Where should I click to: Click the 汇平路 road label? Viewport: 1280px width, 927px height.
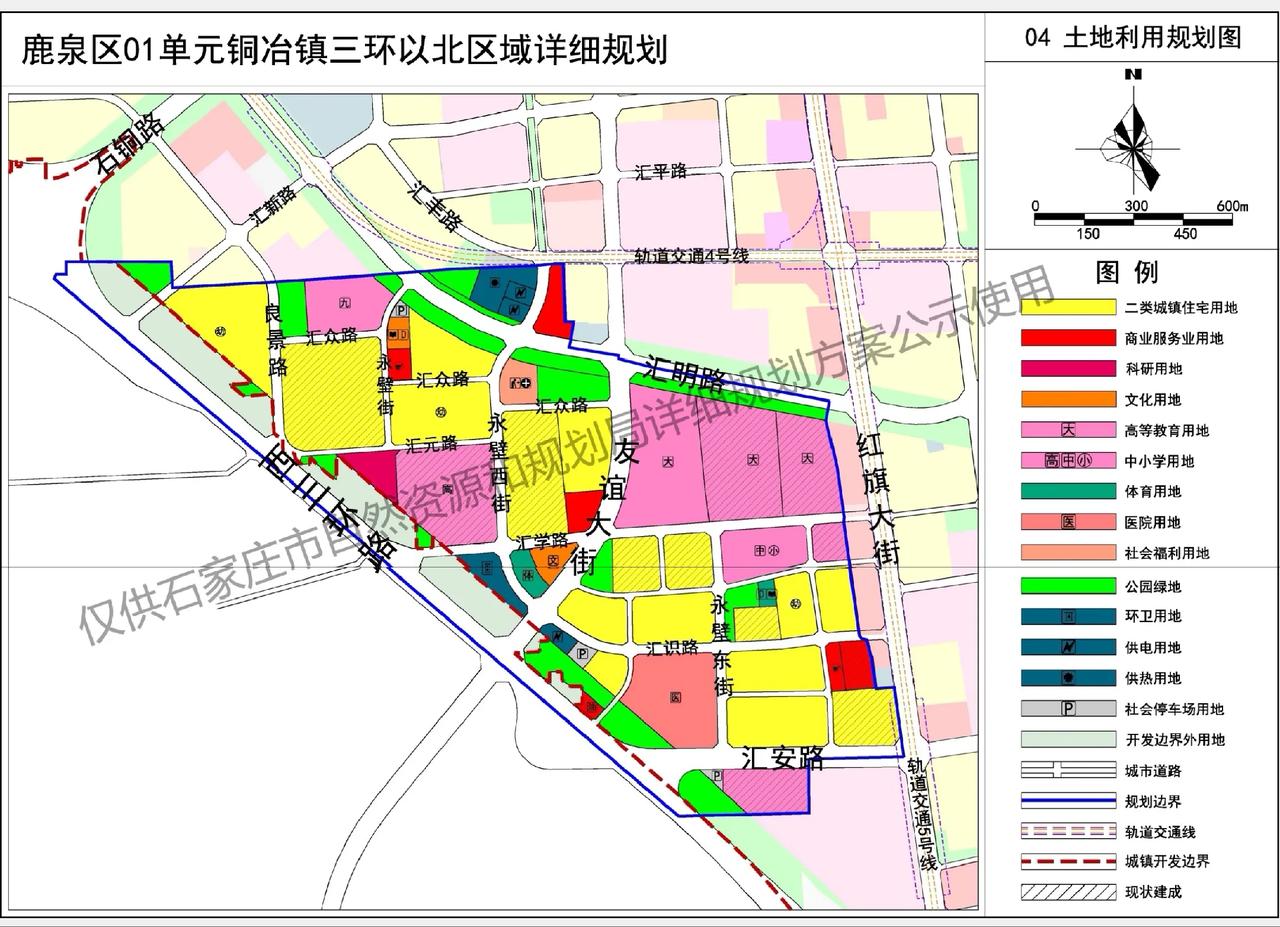tap(661, 171)
